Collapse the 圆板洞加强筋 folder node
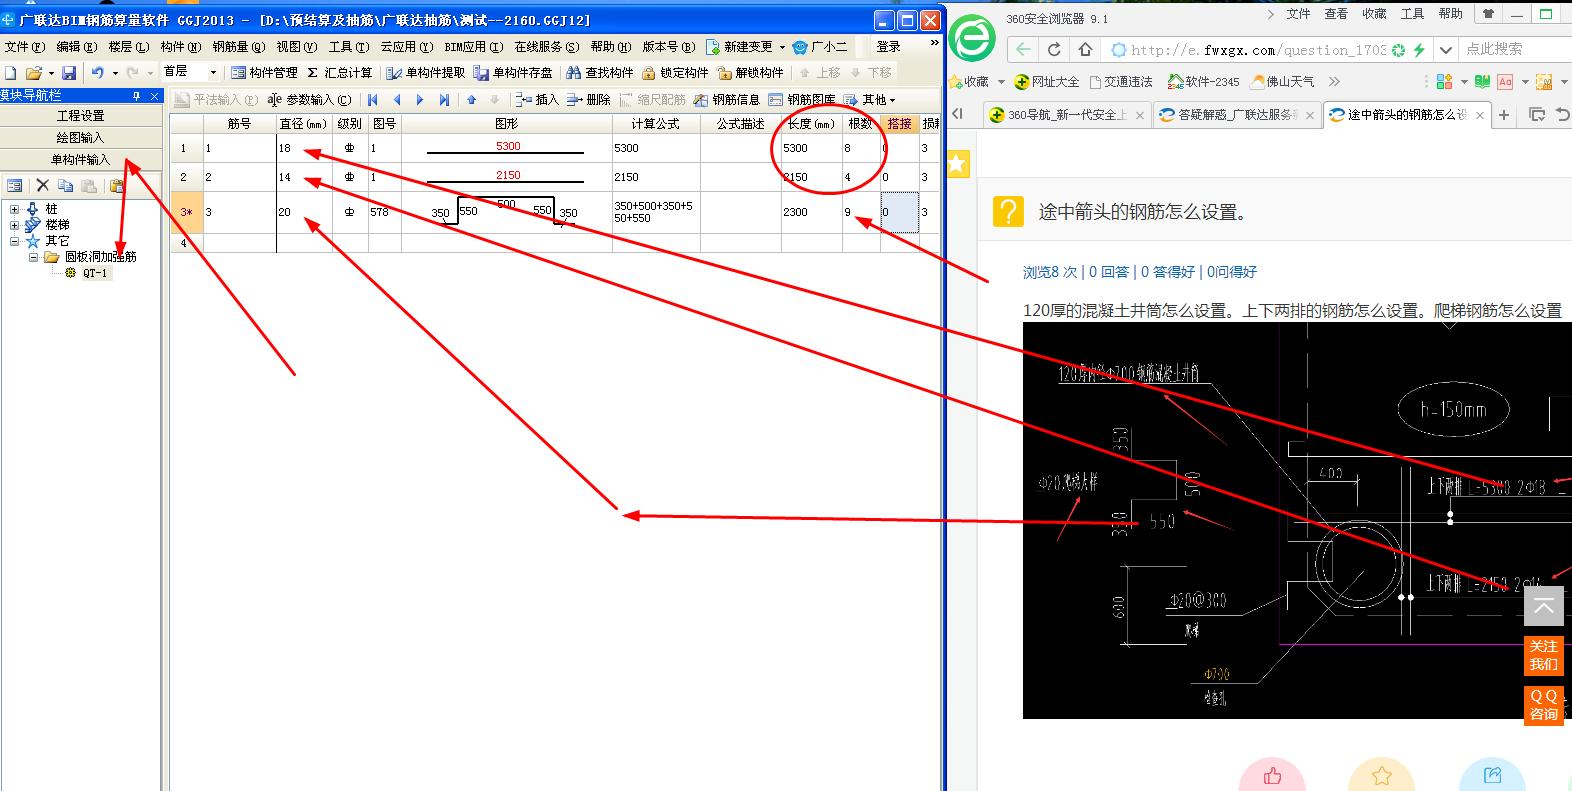This screenshot has width=1572, height=791. pos(33,257)
